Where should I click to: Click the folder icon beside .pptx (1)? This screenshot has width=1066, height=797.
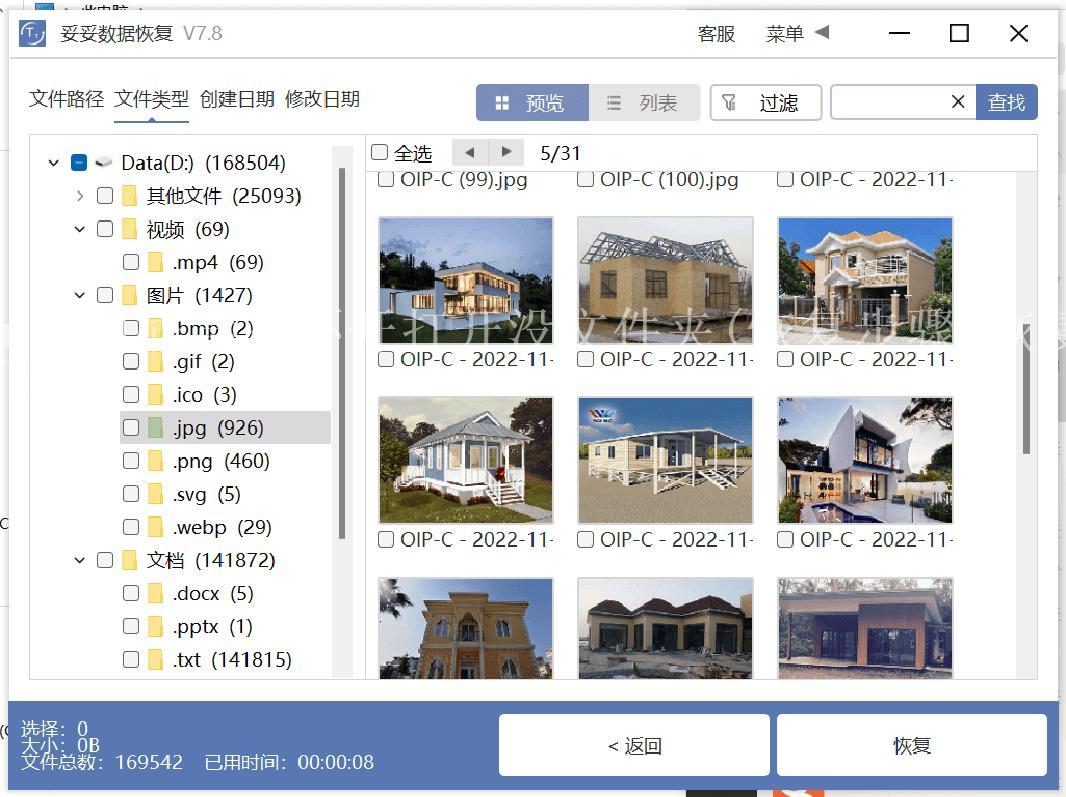point(155,626)
